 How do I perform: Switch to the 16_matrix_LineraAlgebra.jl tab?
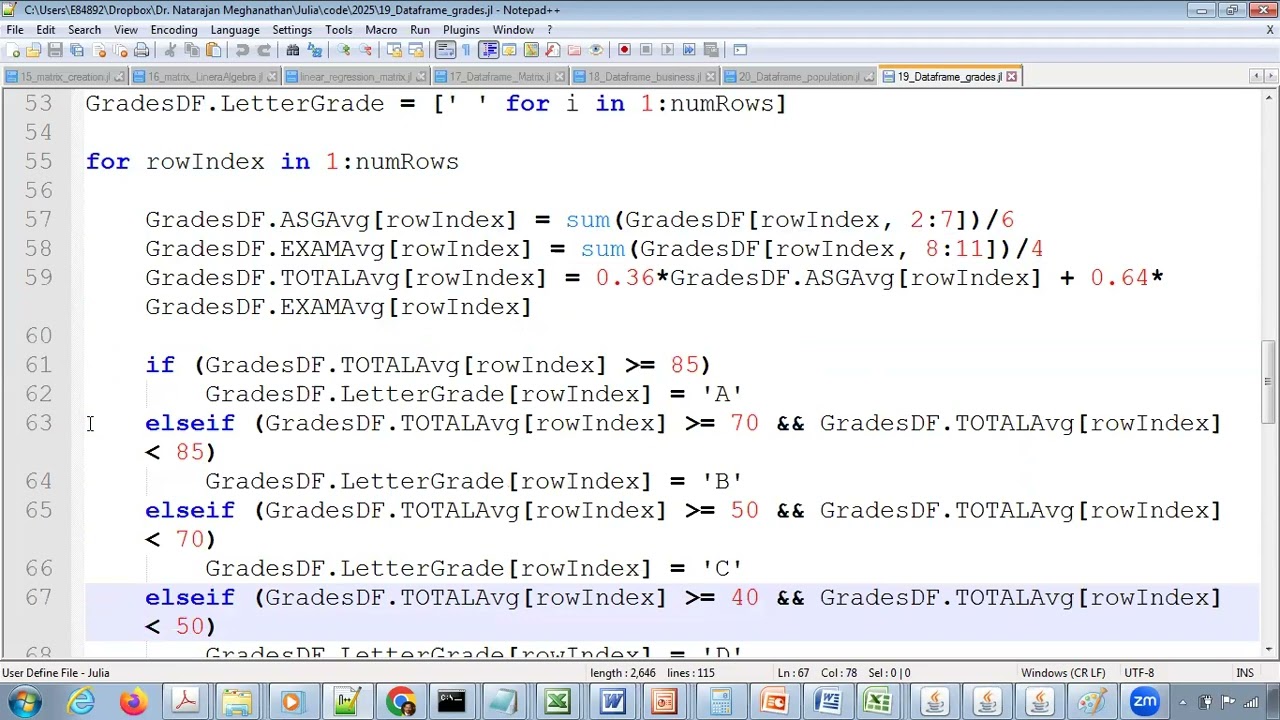(205, 77)
